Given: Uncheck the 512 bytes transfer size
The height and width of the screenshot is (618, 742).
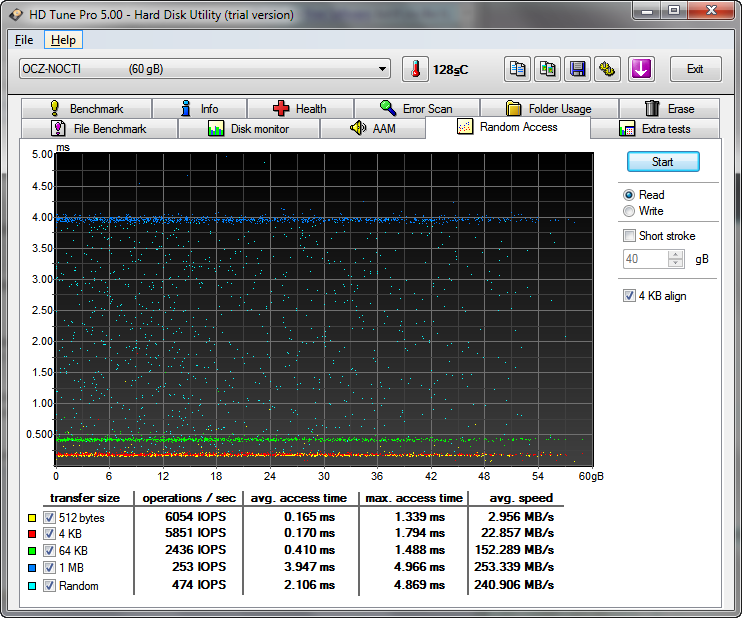Looking at the screenshot, I should [x=49, y=518].
